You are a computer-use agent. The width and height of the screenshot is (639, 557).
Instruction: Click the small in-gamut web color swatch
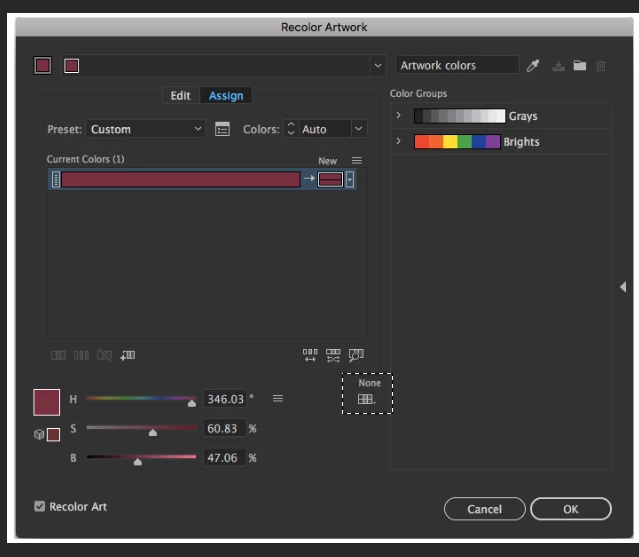point(53,435)
